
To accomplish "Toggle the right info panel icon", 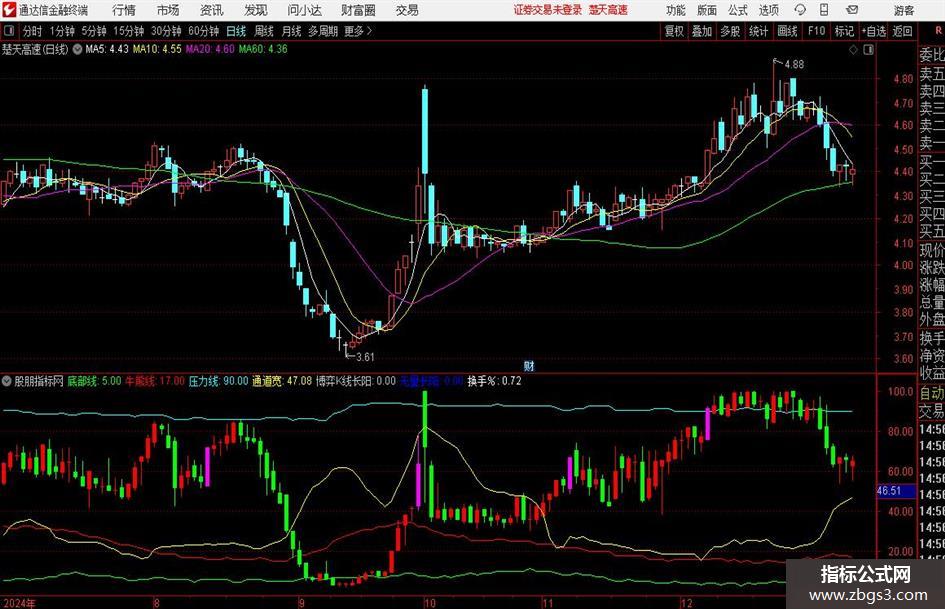I will click(x=868, y=50).
